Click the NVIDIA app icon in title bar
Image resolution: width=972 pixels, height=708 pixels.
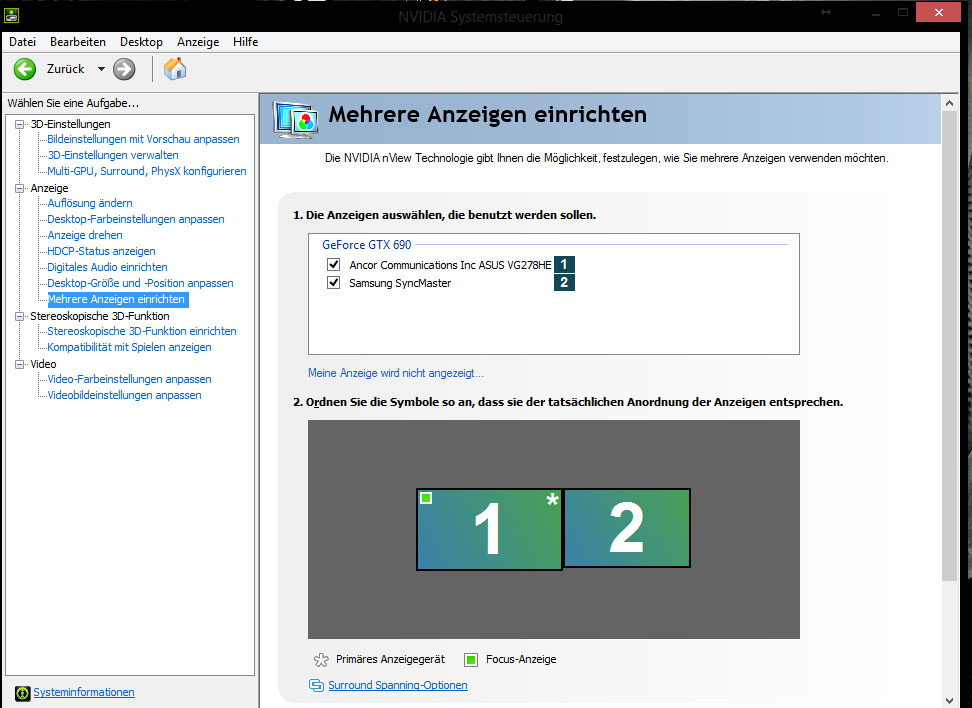click(11, 14)
